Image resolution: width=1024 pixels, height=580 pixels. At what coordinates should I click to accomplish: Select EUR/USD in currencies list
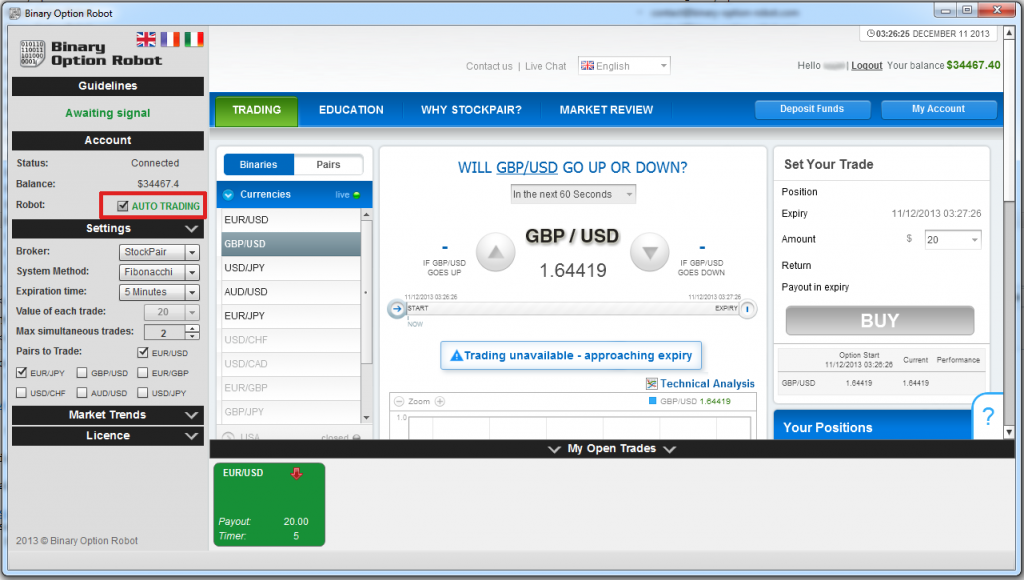[x=289, y=220]
